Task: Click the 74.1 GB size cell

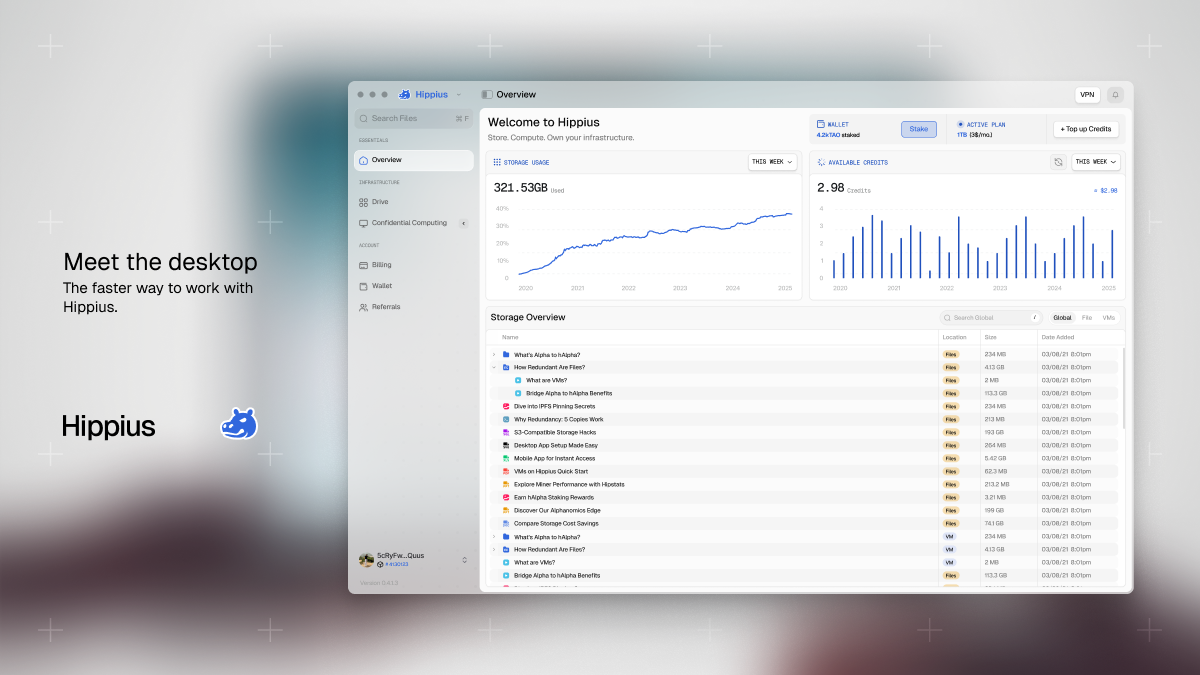Action: coord(994,523)
